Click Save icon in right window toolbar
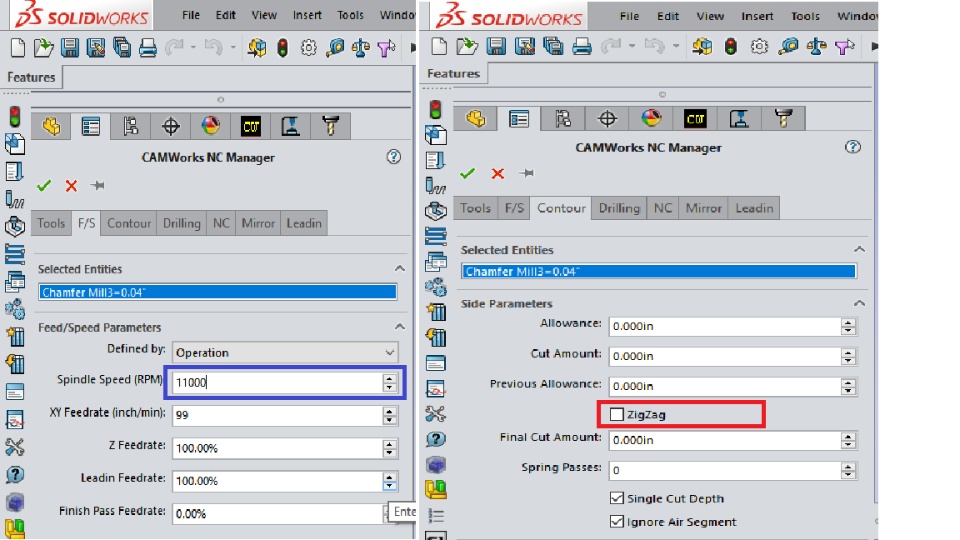 (496, 46)
